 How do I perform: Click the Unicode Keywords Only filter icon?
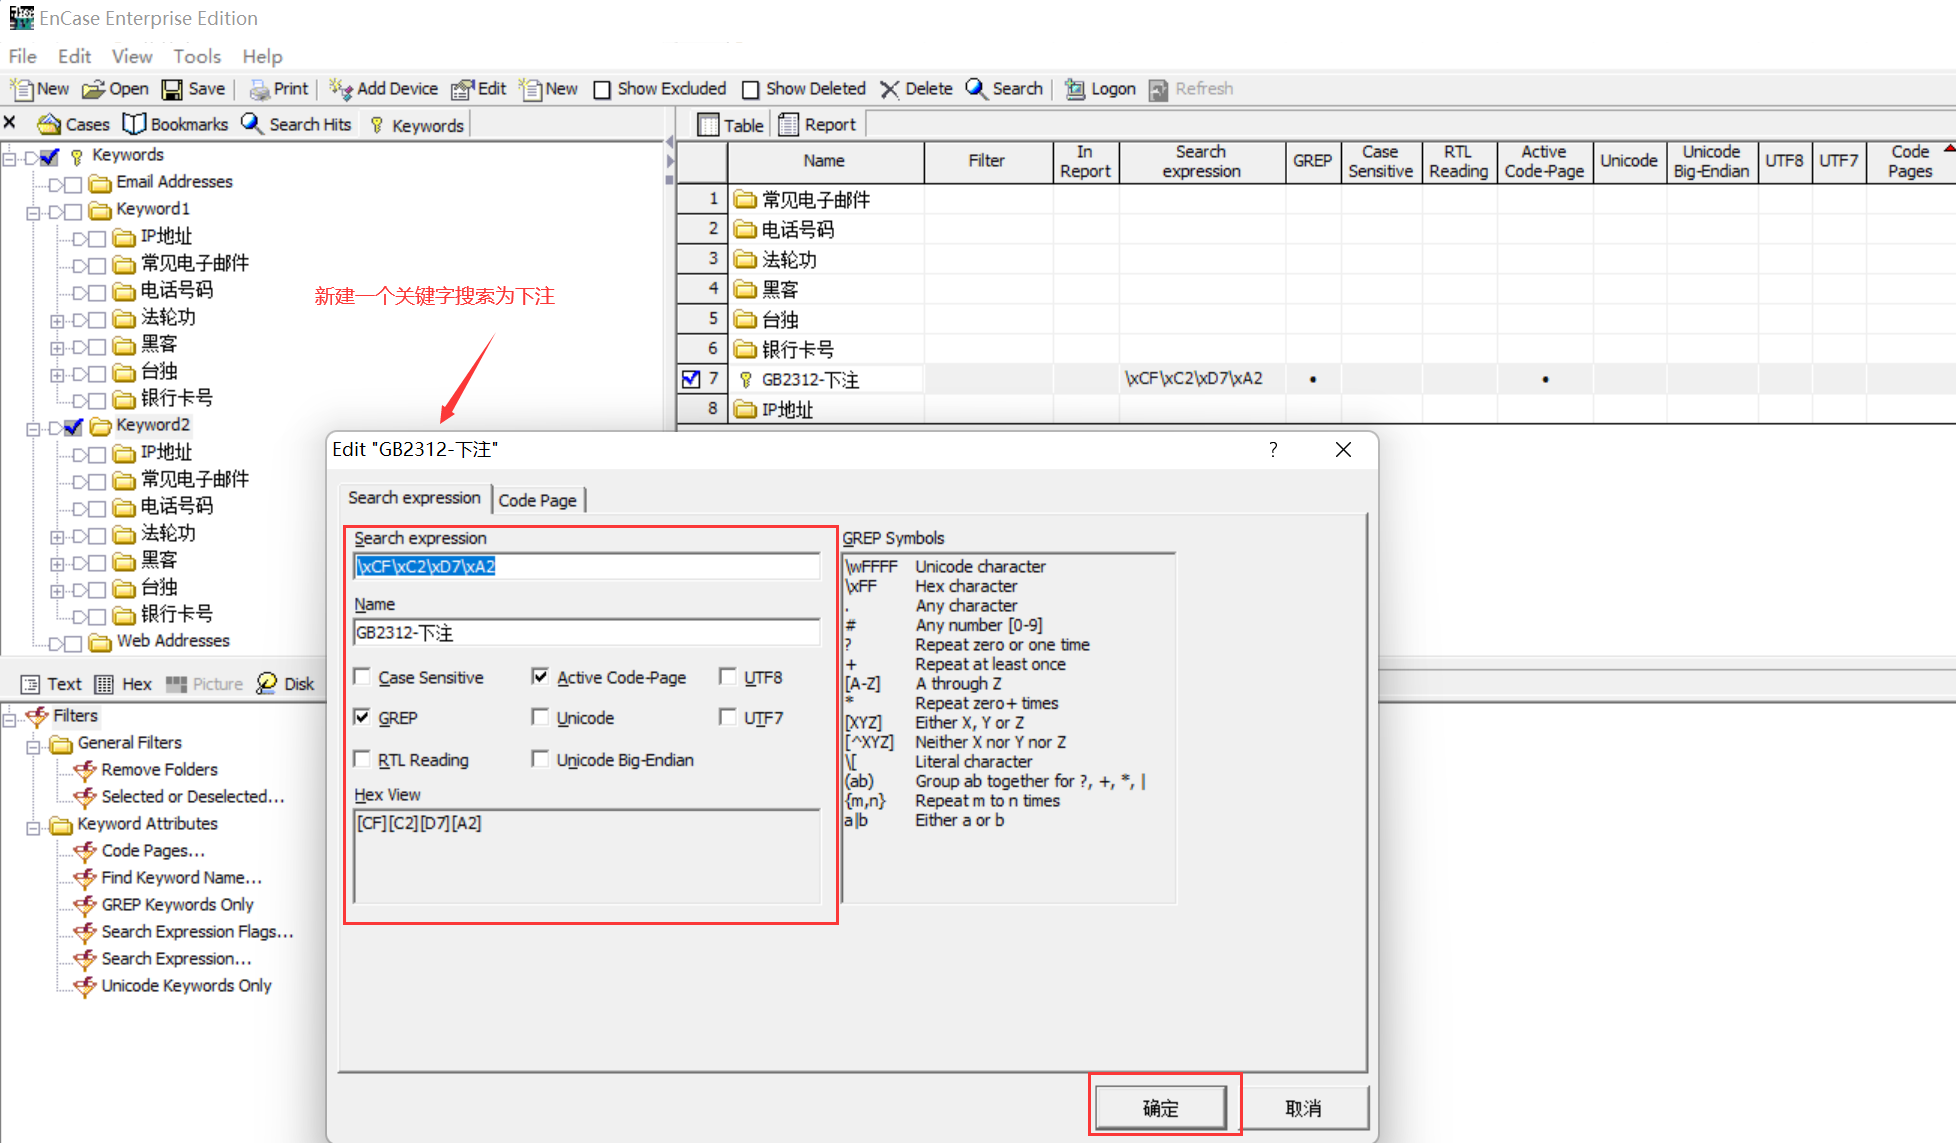click(86, 986)
